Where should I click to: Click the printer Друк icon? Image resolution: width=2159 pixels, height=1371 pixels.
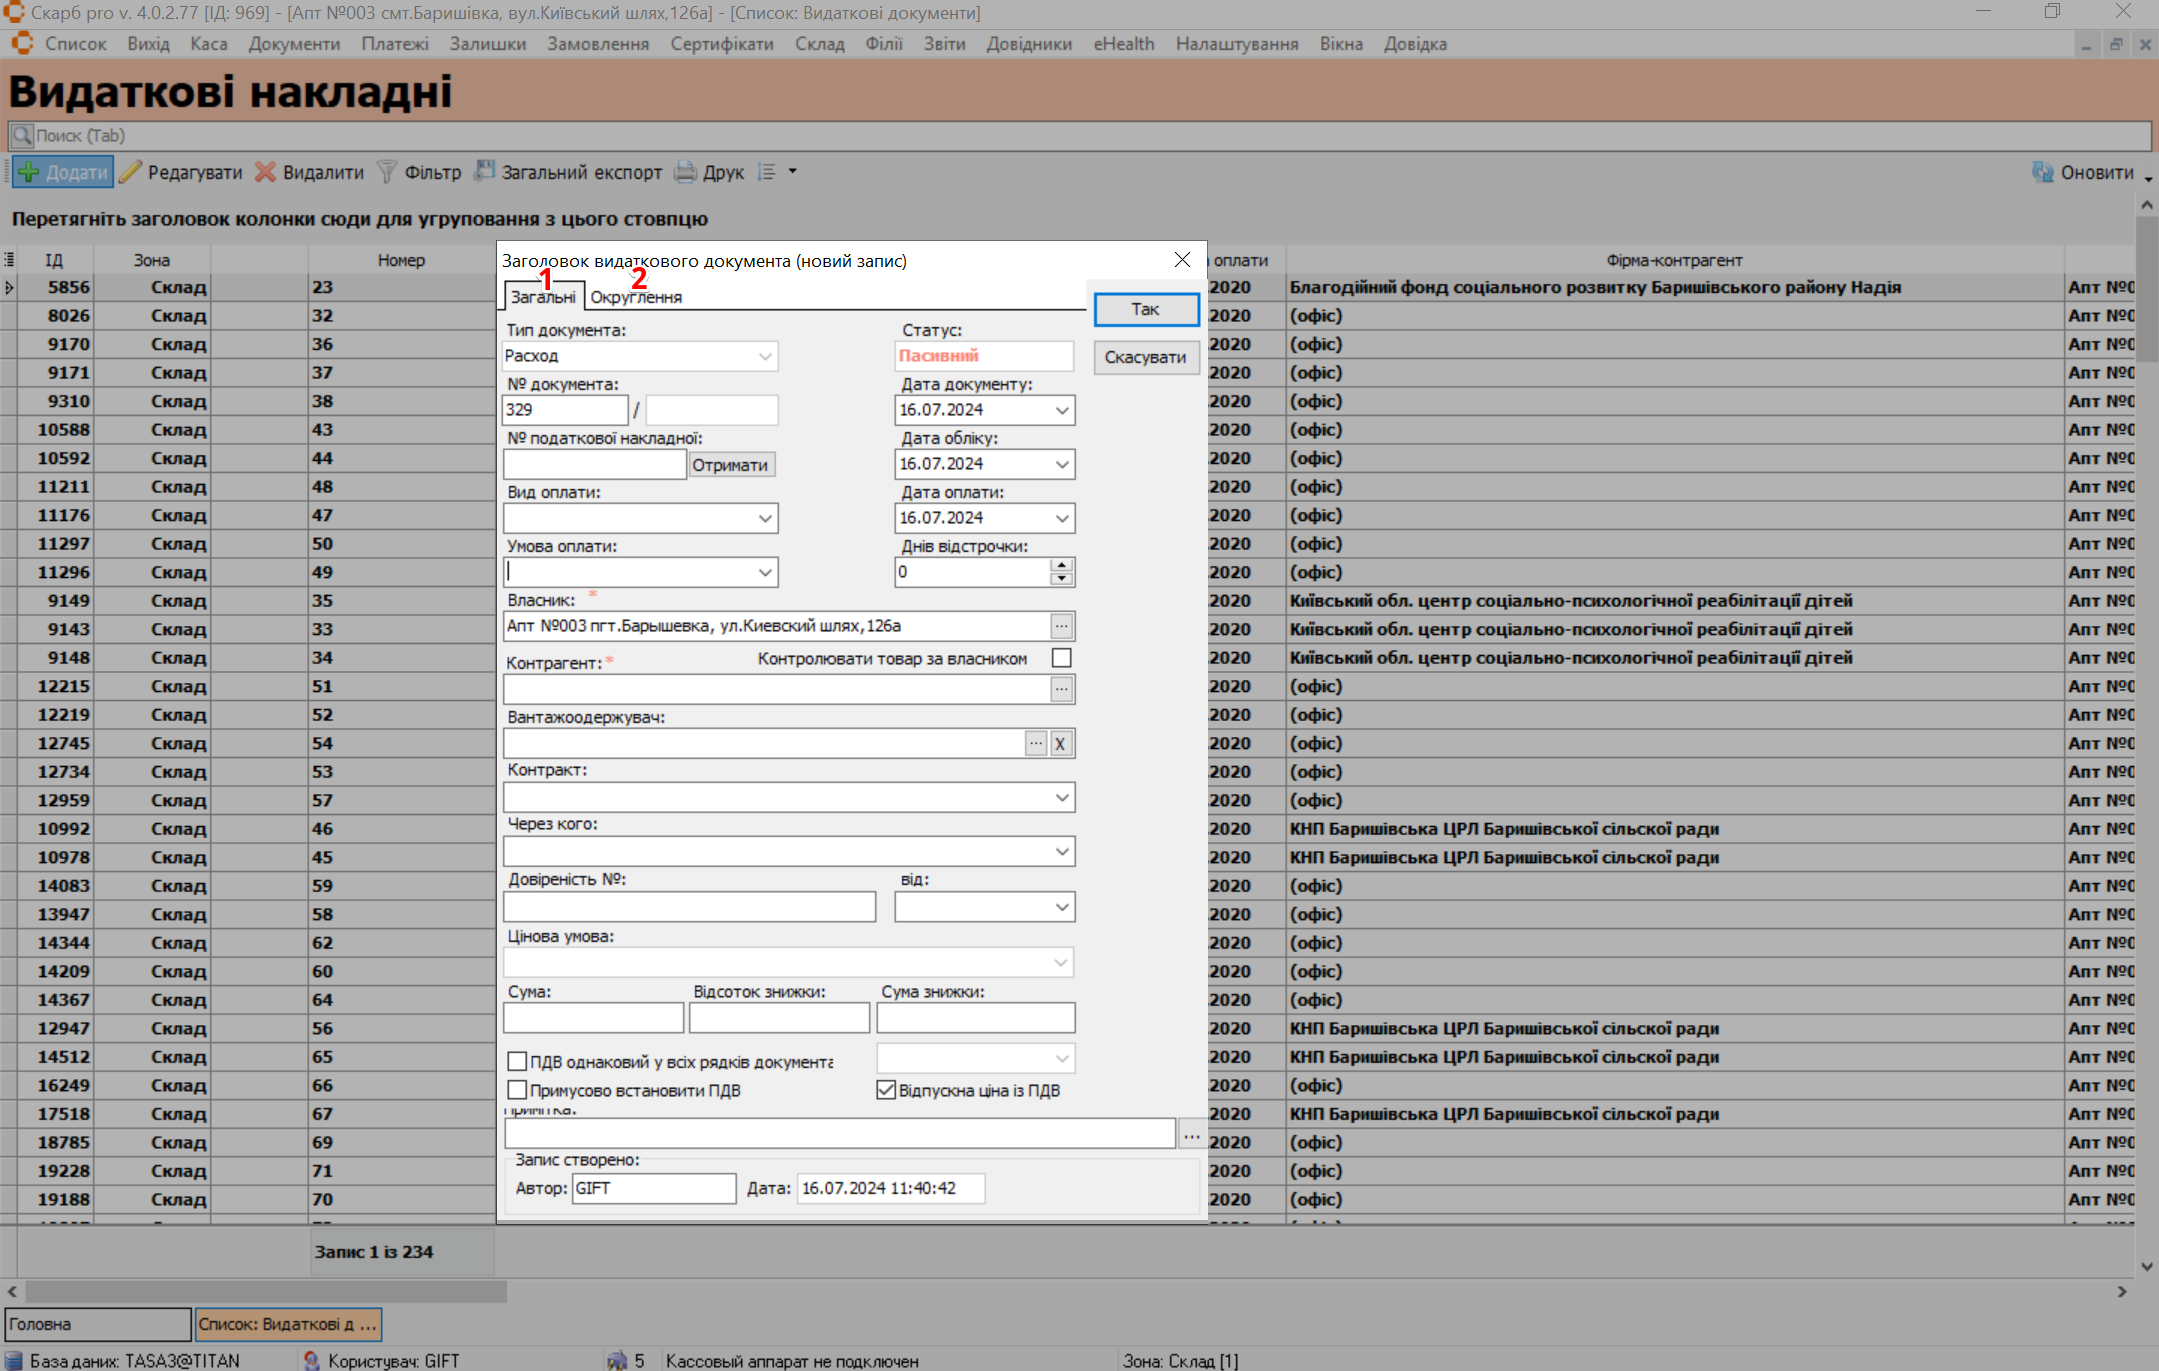[685, 172]
